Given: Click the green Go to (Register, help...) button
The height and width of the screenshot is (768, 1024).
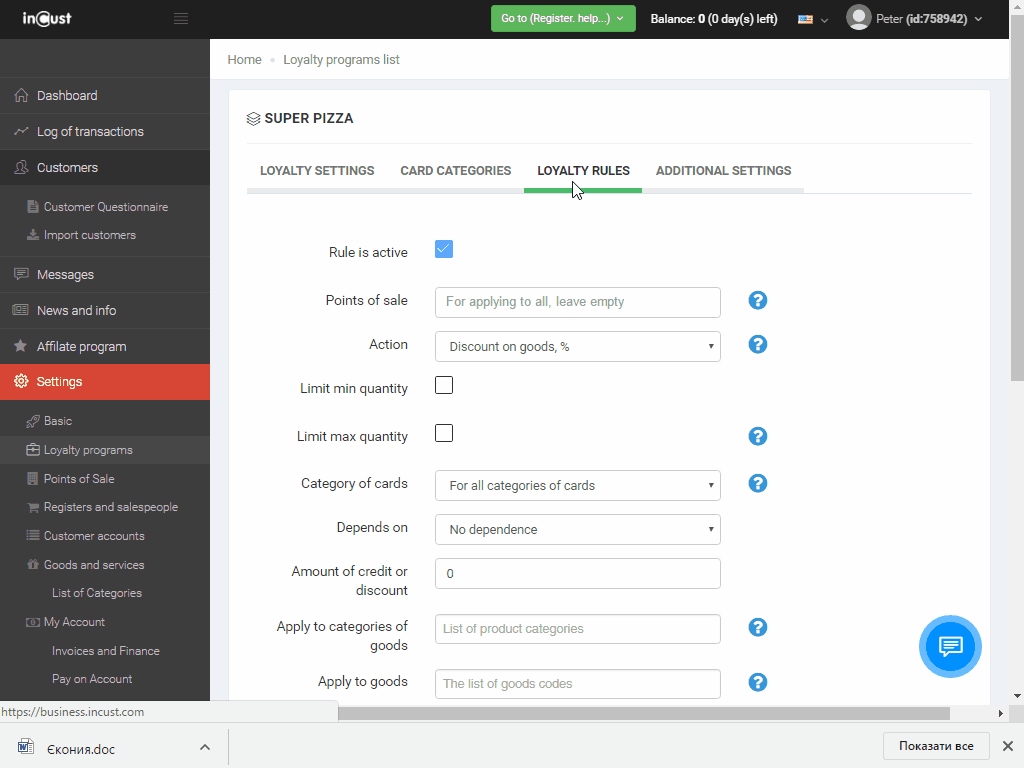Looking at the screenshot, I should pyautogui.click(x=562, y=18).
